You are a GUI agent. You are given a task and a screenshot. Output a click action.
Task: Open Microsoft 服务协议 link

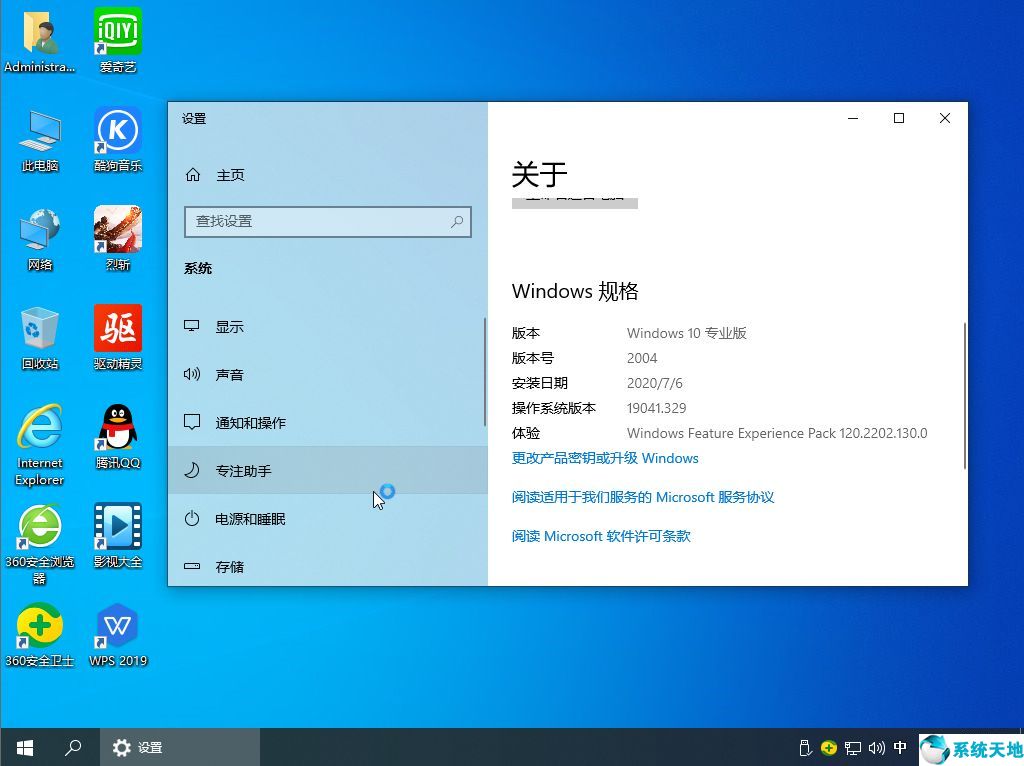[643, 497]
